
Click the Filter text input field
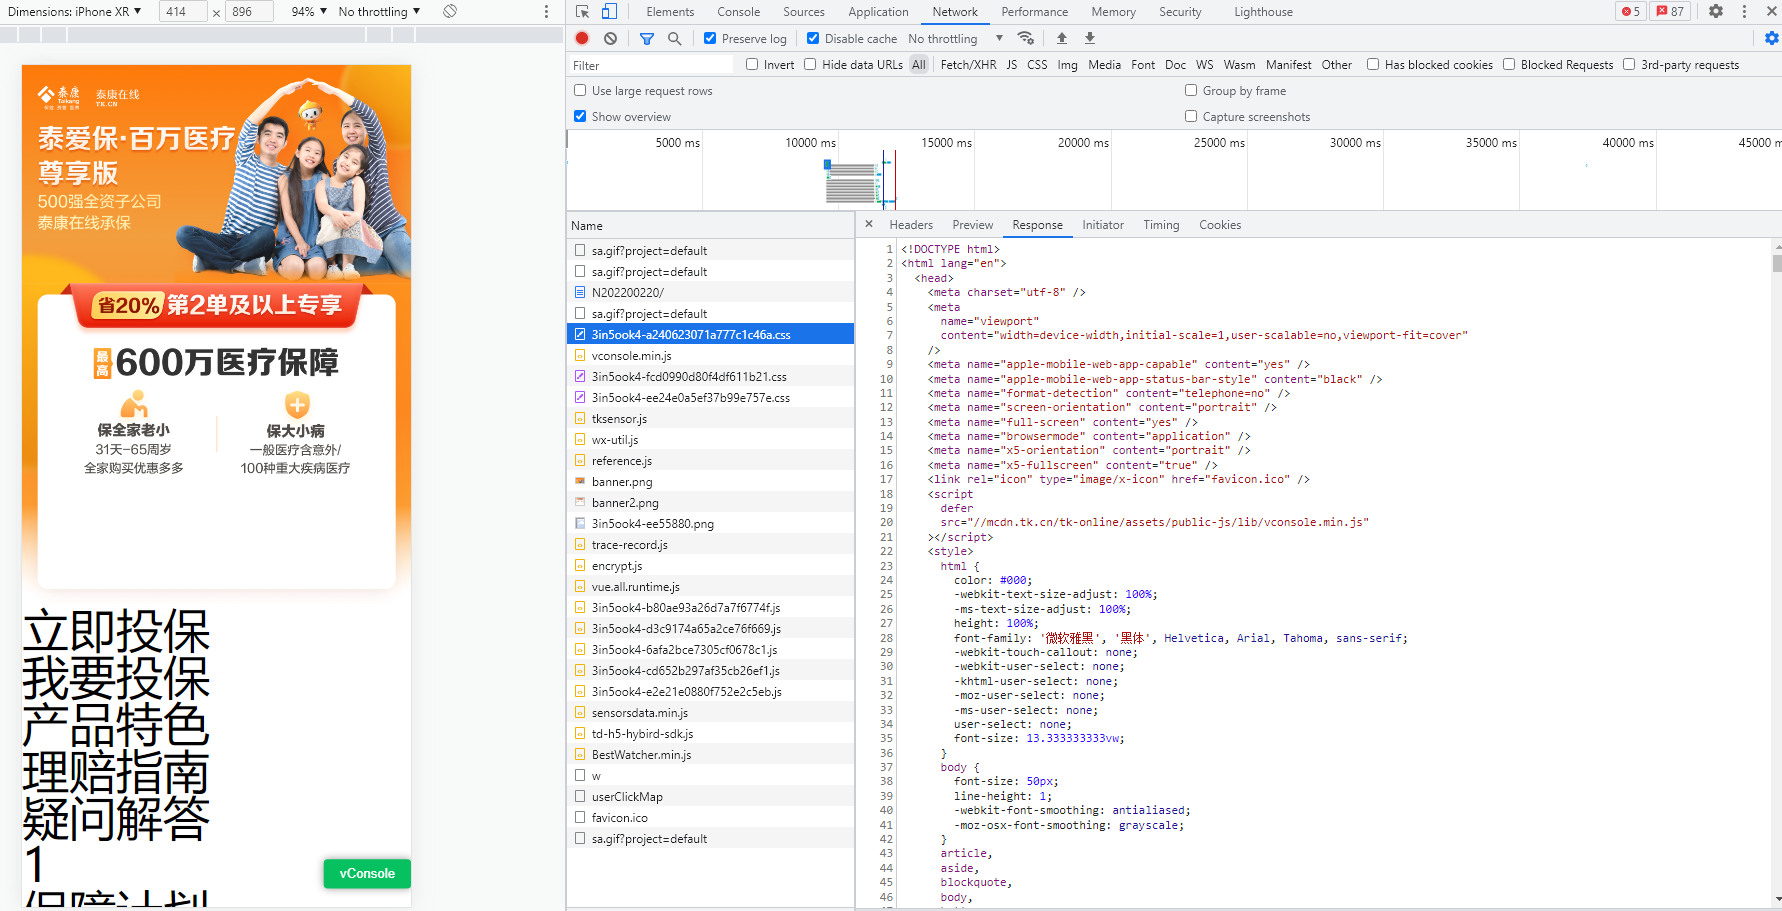click(x=652, y=65)
